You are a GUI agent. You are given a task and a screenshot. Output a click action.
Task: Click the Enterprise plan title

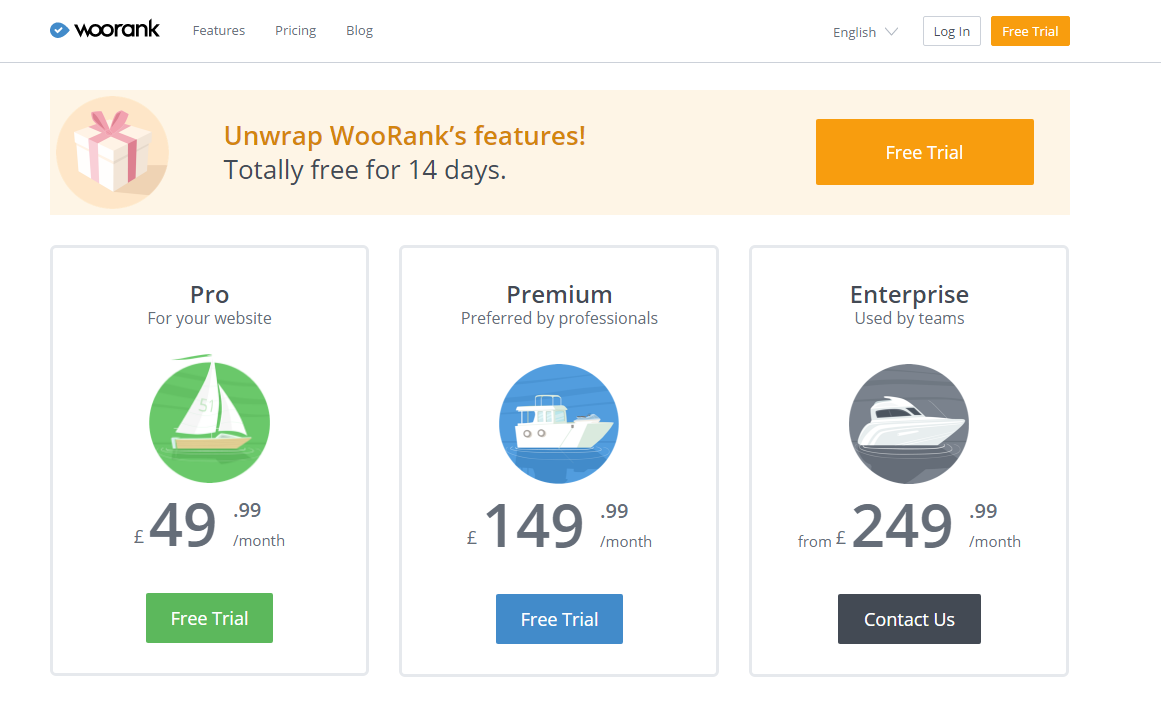[x=909, y=295]
